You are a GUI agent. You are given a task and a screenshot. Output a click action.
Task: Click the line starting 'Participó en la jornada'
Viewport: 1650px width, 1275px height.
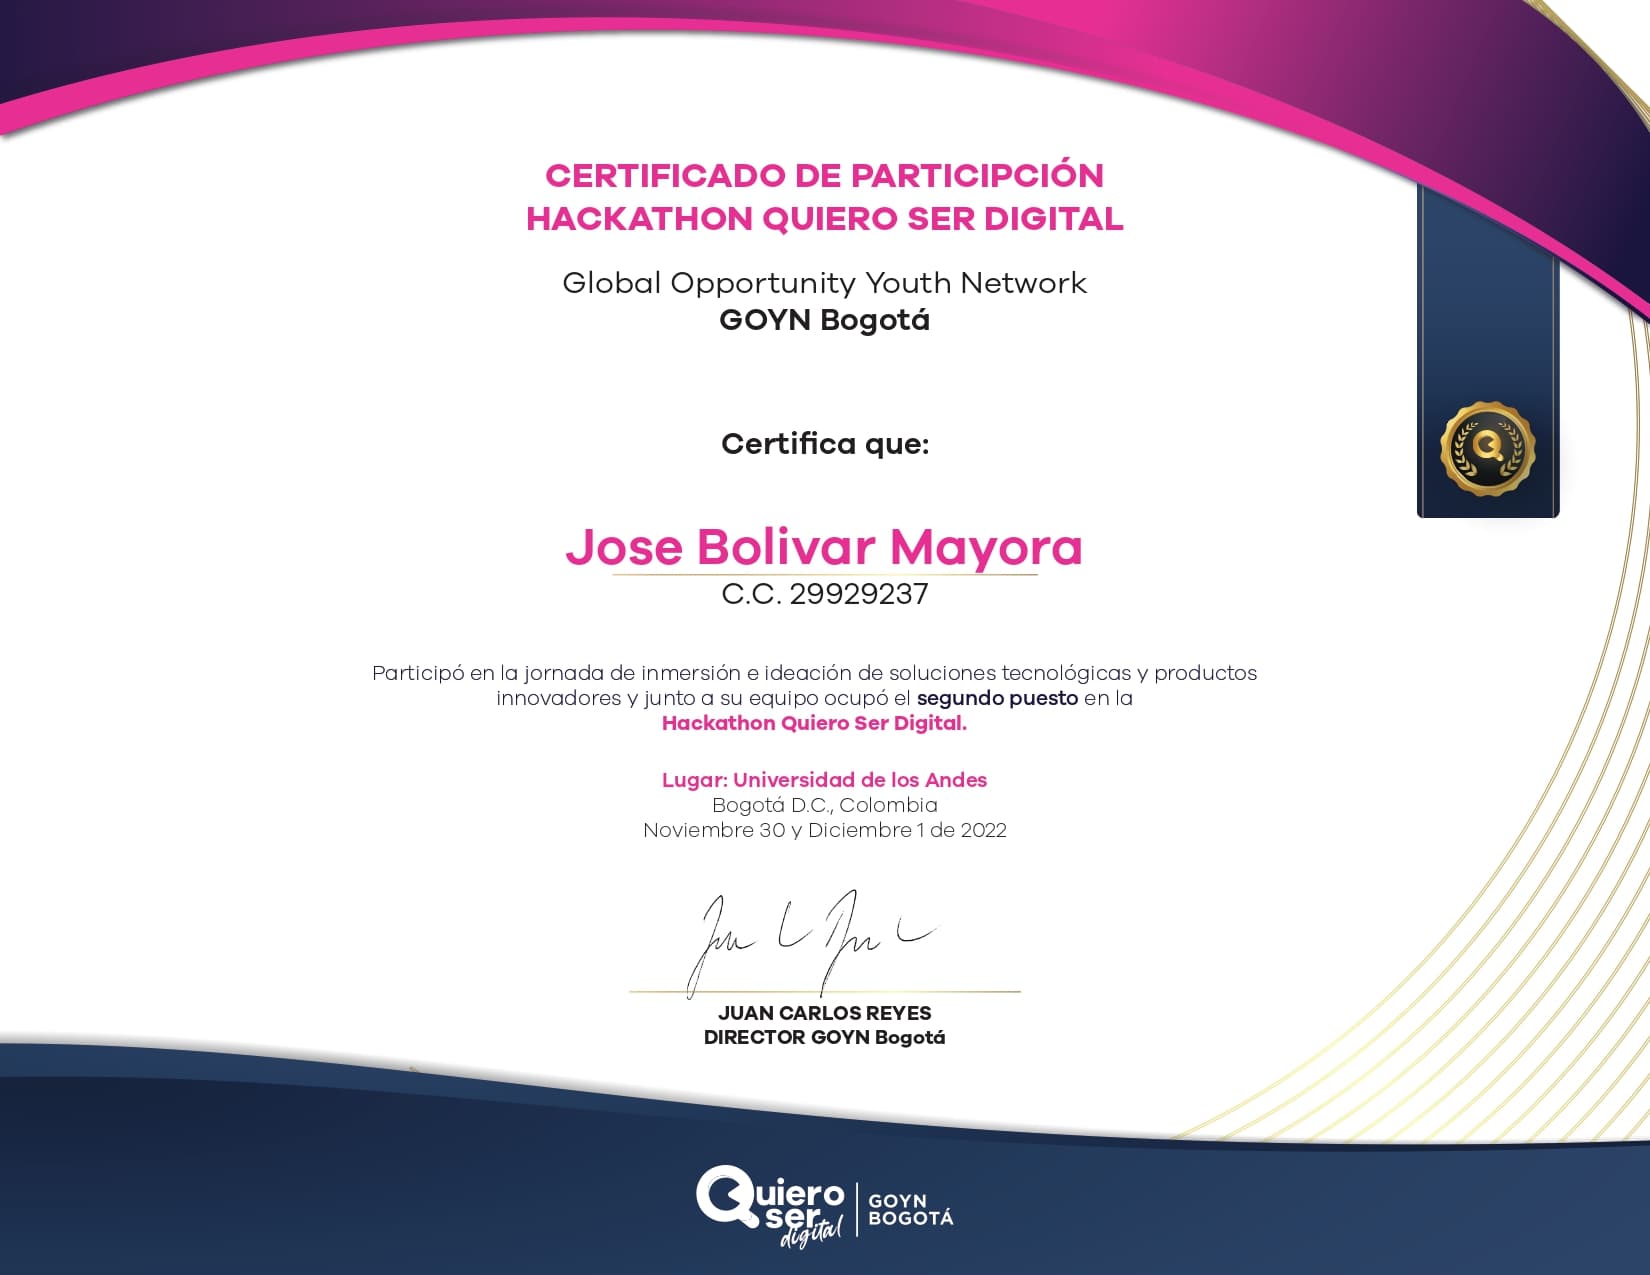pyautogui.click(x=814, y=673)
